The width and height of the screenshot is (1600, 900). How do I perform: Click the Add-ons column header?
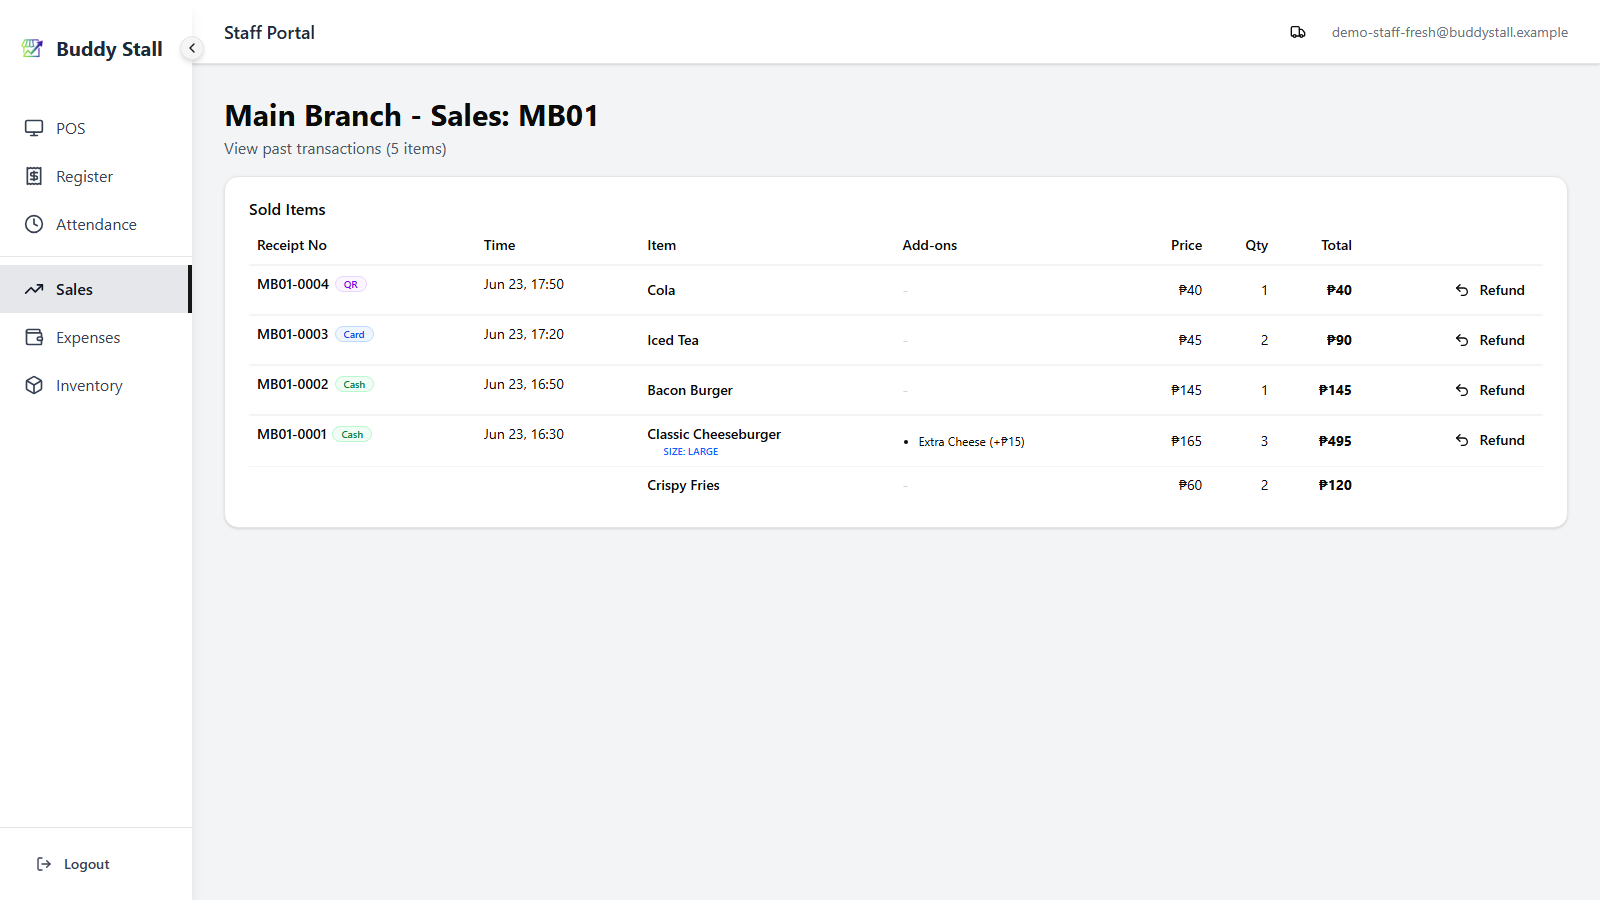point(930,245)
